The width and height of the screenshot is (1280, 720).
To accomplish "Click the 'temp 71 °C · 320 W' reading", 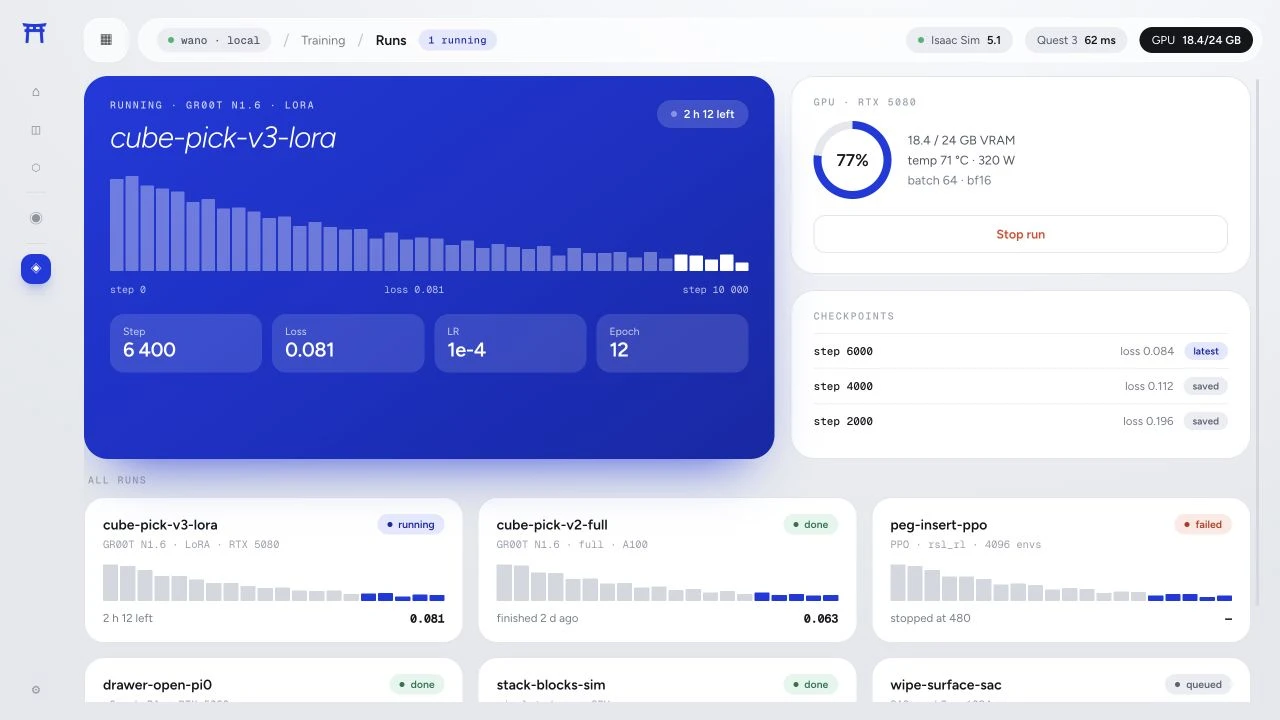I will pos(961,160).
